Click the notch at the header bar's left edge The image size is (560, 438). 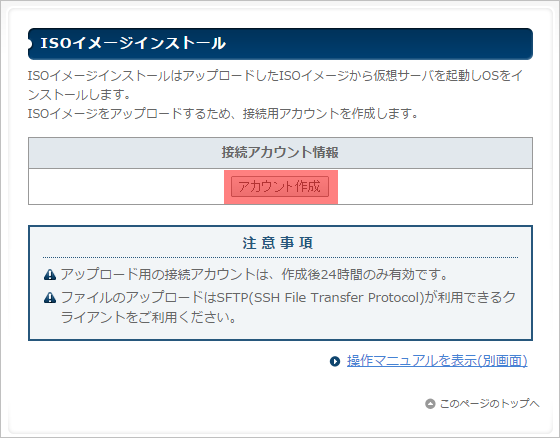pos(30,44)
